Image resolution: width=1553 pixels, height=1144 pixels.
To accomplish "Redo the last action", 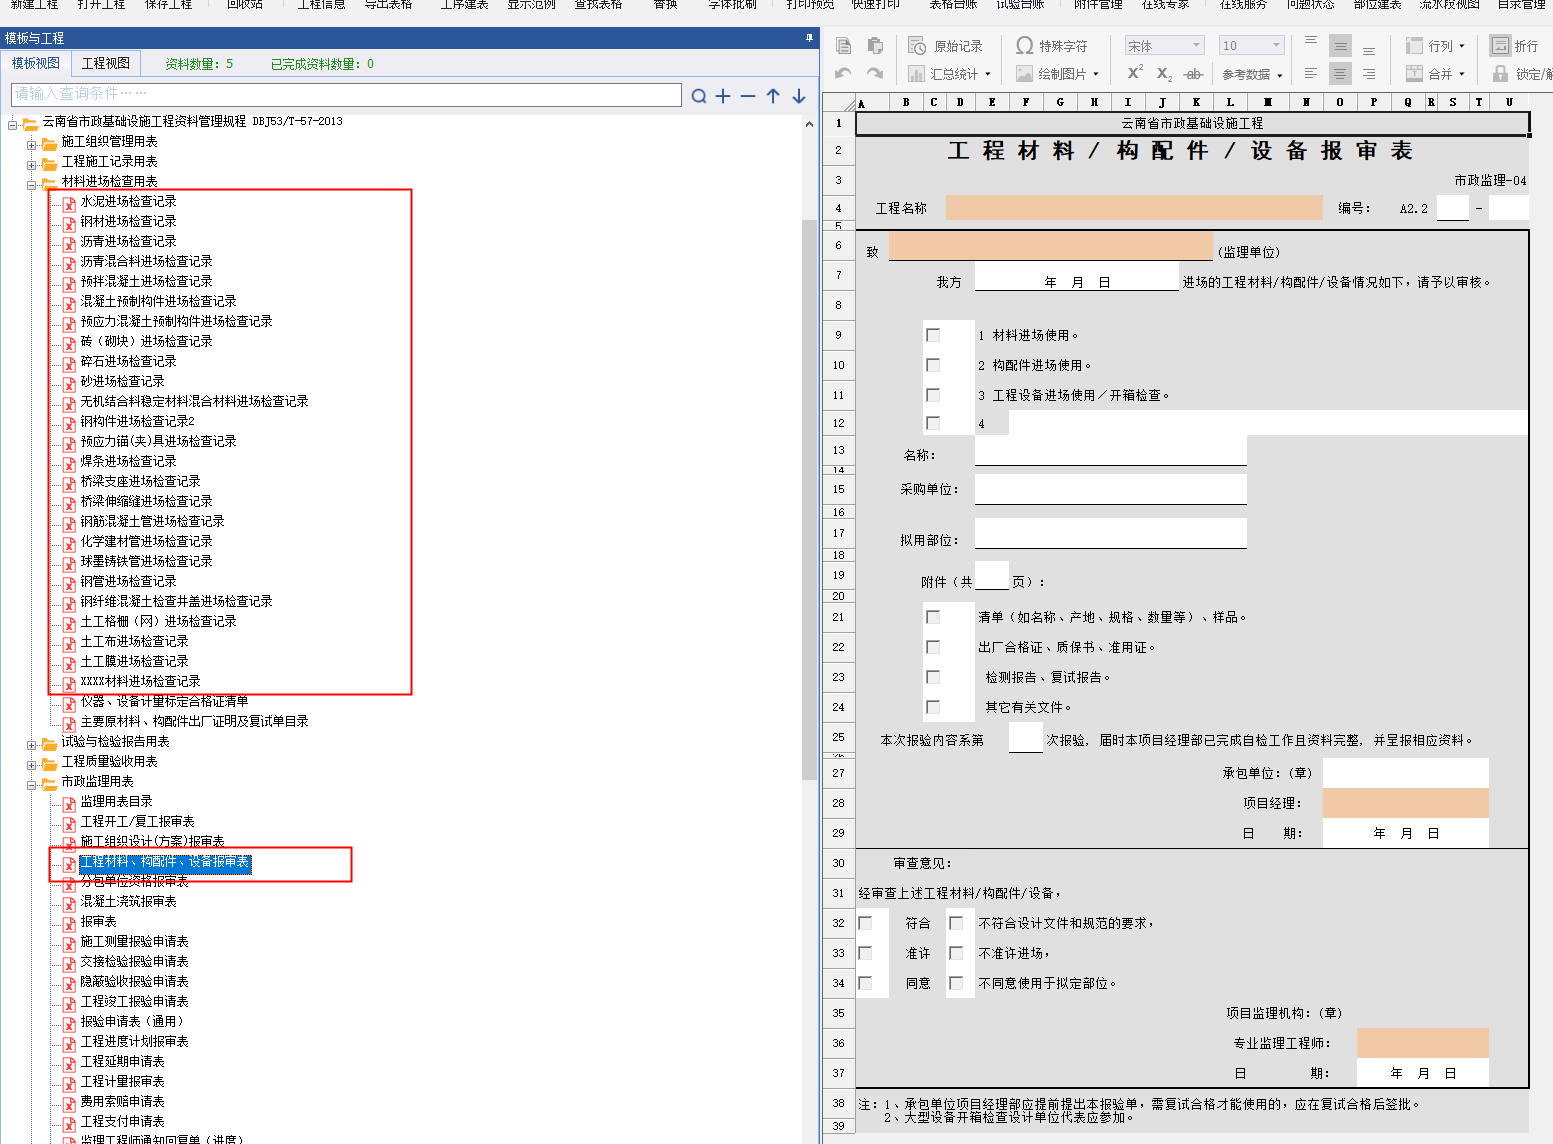I will pyautogui.click(x=875, y=74).
